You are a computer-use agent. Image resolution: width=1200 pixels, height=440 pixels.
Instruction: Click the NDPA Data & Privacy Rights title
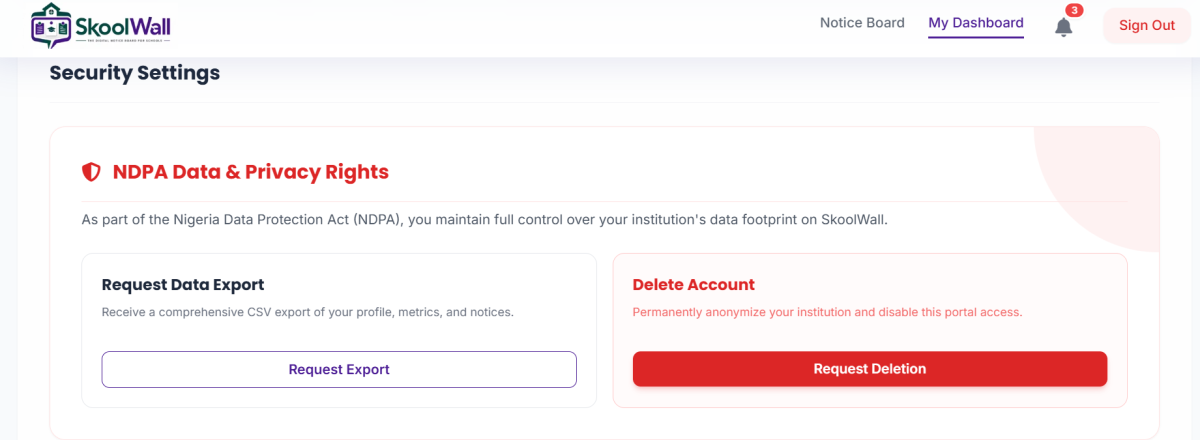click(x=251, y=172)
